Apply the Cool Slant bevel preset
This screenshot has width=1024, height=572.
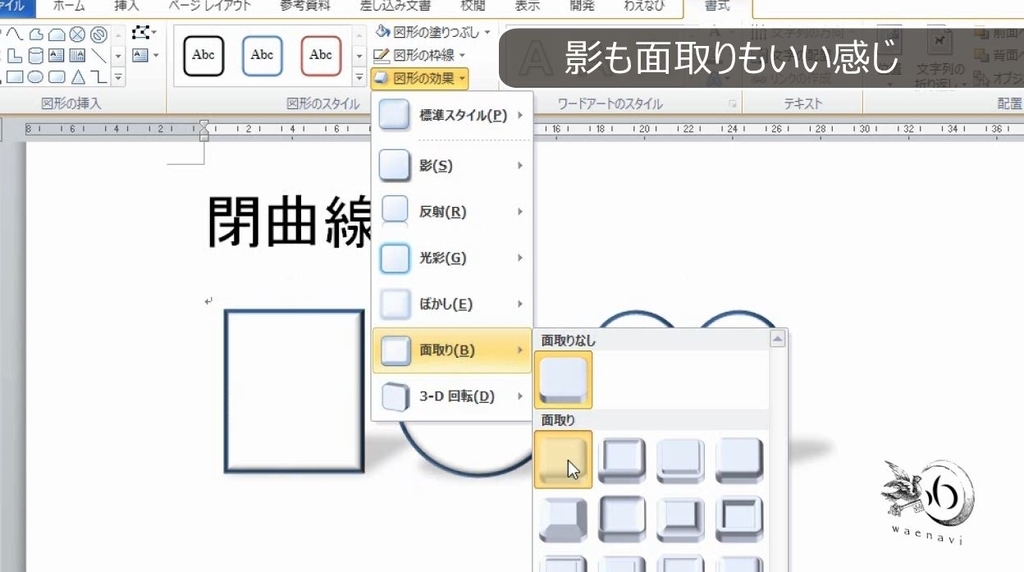(739, 460)
